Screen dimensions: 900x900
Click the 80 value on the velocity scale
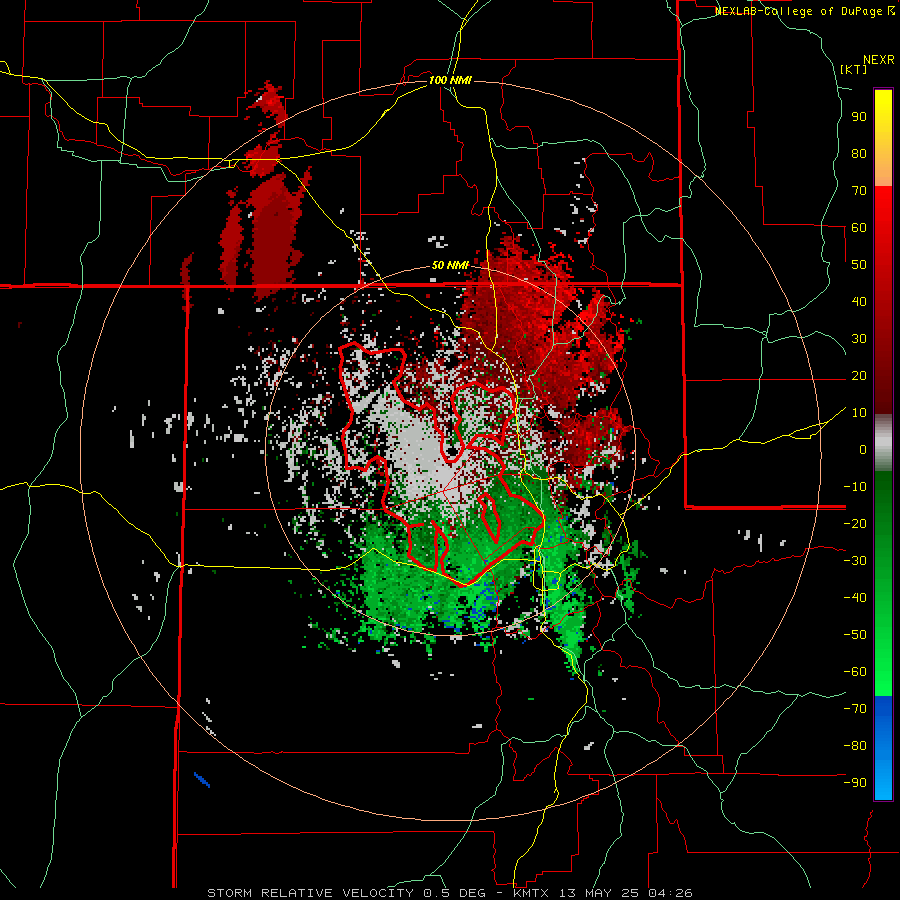(859, 153)
